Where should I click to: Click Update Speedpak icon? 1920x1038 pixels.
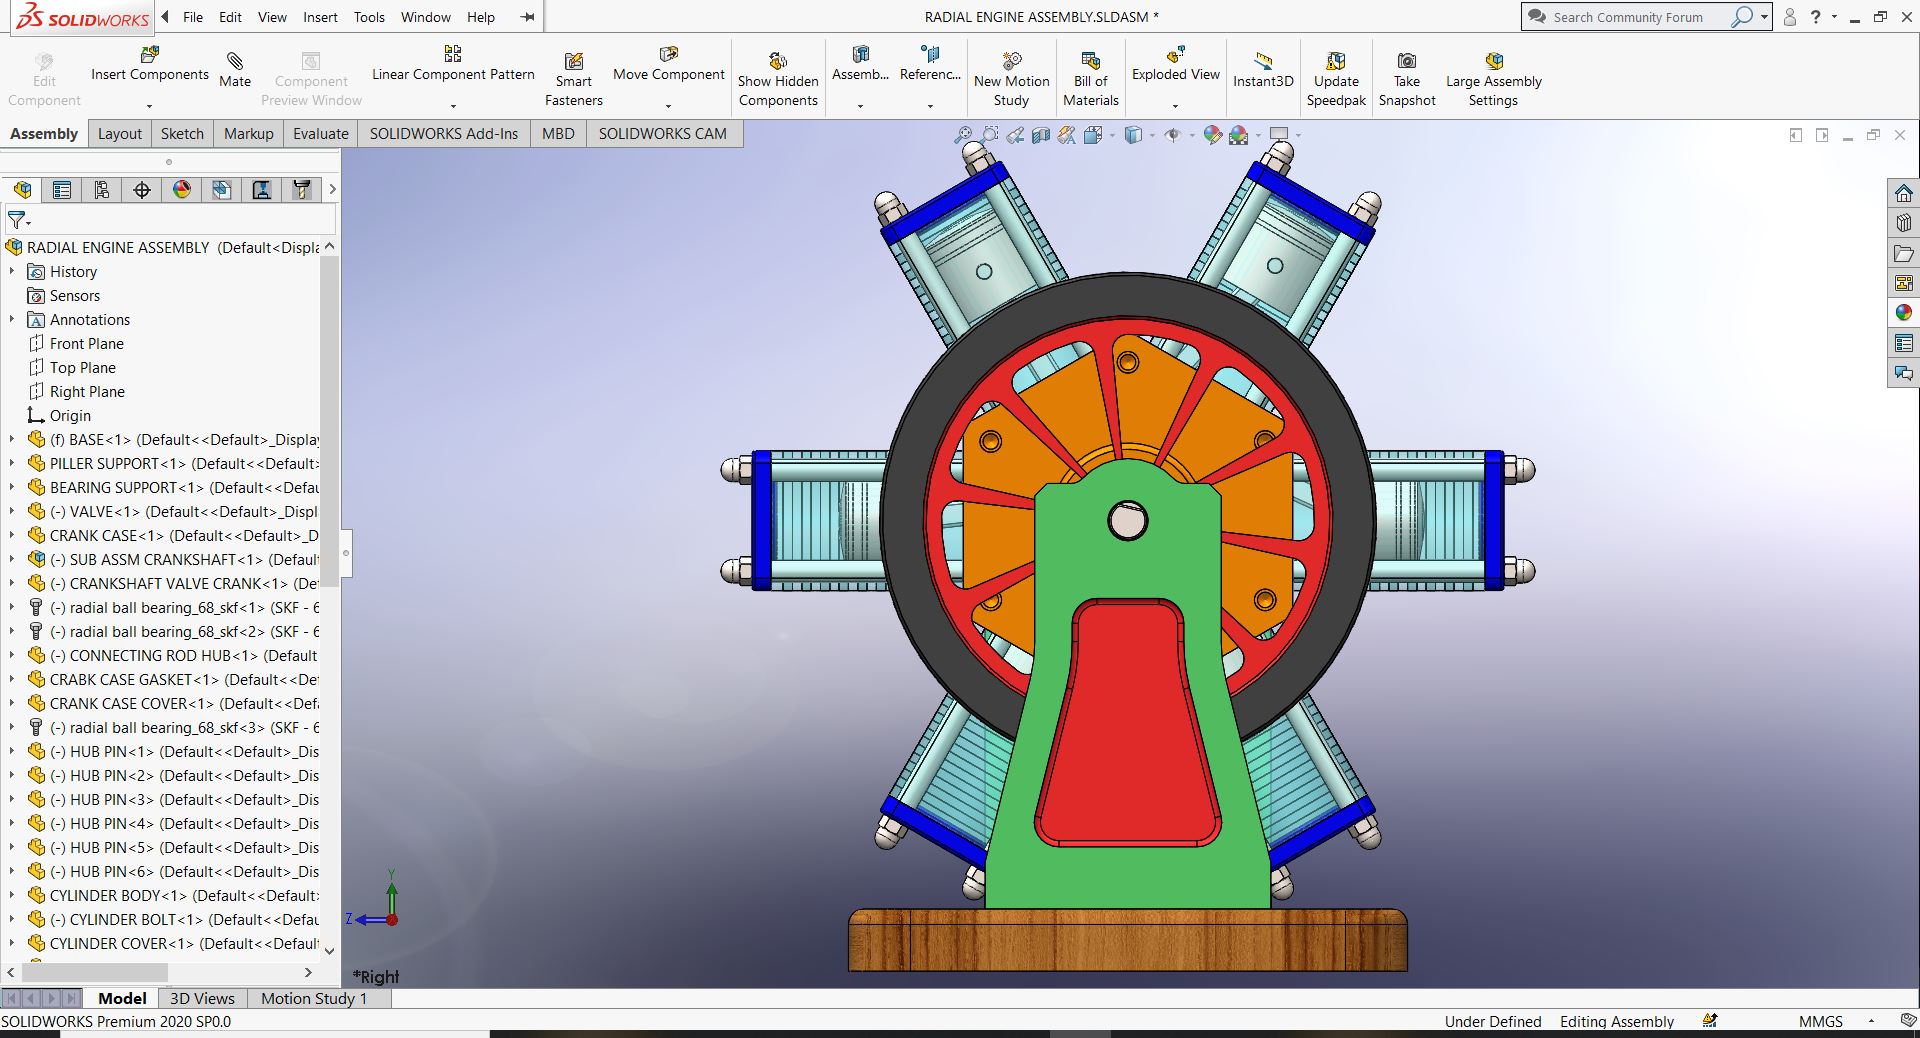[x=1336, y=60]
